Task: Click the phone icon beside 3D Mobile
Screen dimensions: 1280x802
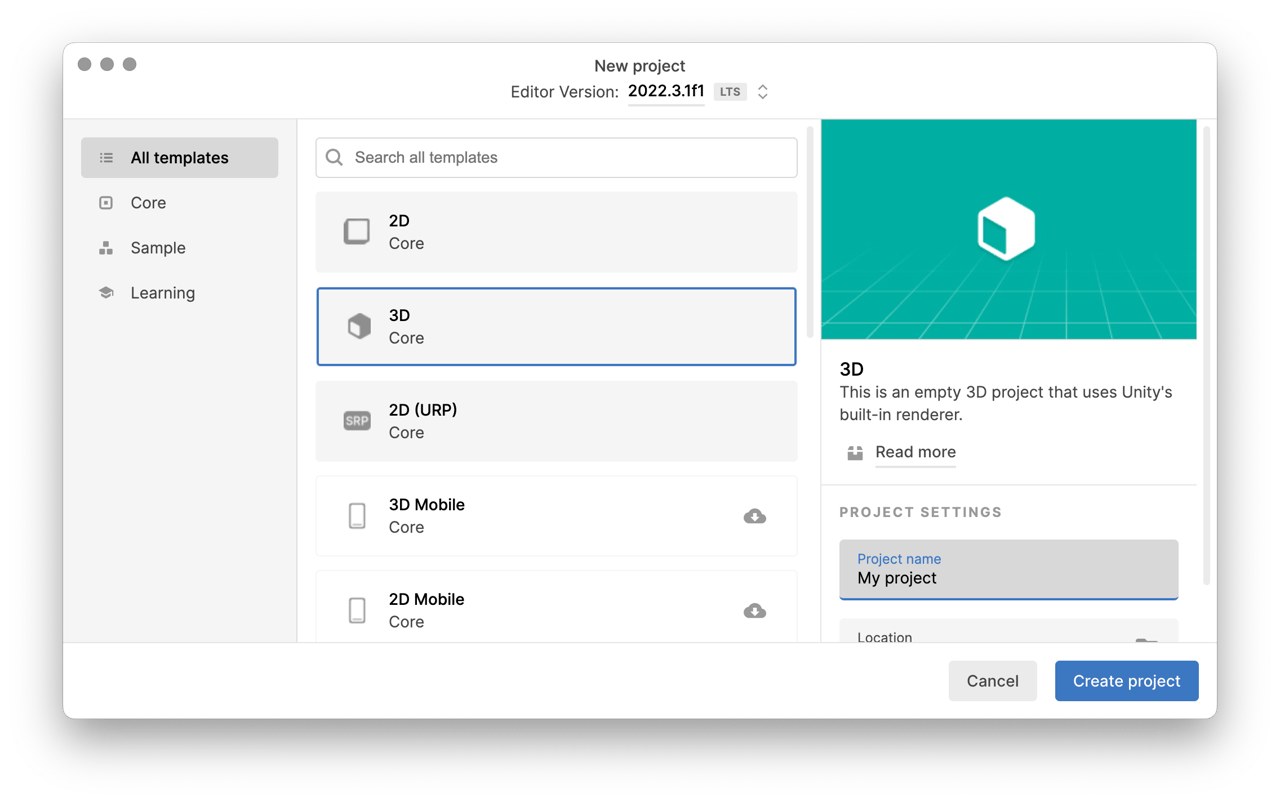Action: [x=357, y=516]
